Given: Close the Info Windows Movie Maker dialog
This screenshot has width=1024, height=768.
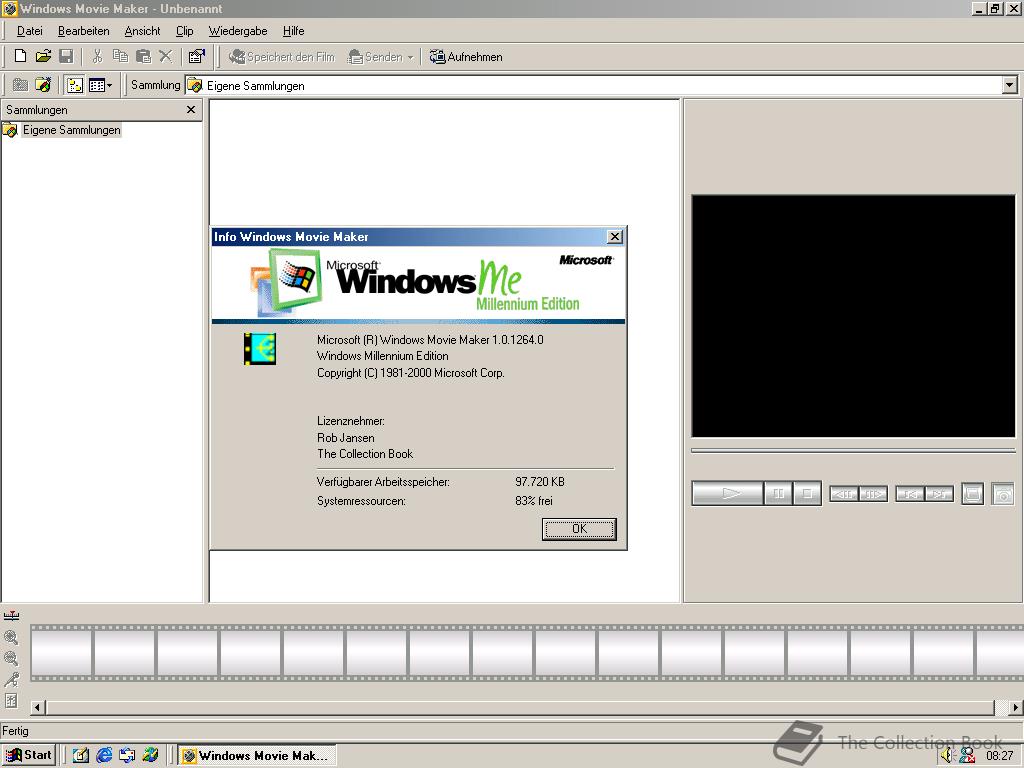Looking at the screenshot, I should pyautogui.click(x=615, y=236).
